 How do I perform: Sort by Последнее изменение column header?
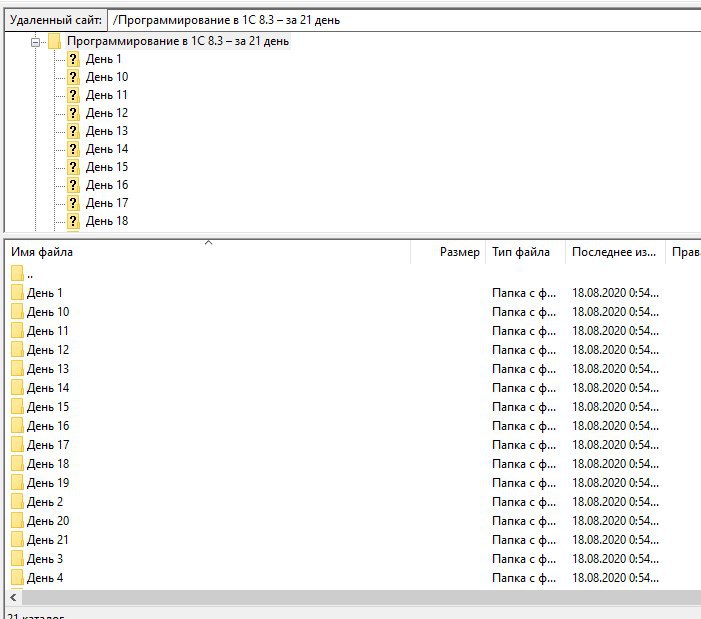pyautogui.click(x=615, y=252)
